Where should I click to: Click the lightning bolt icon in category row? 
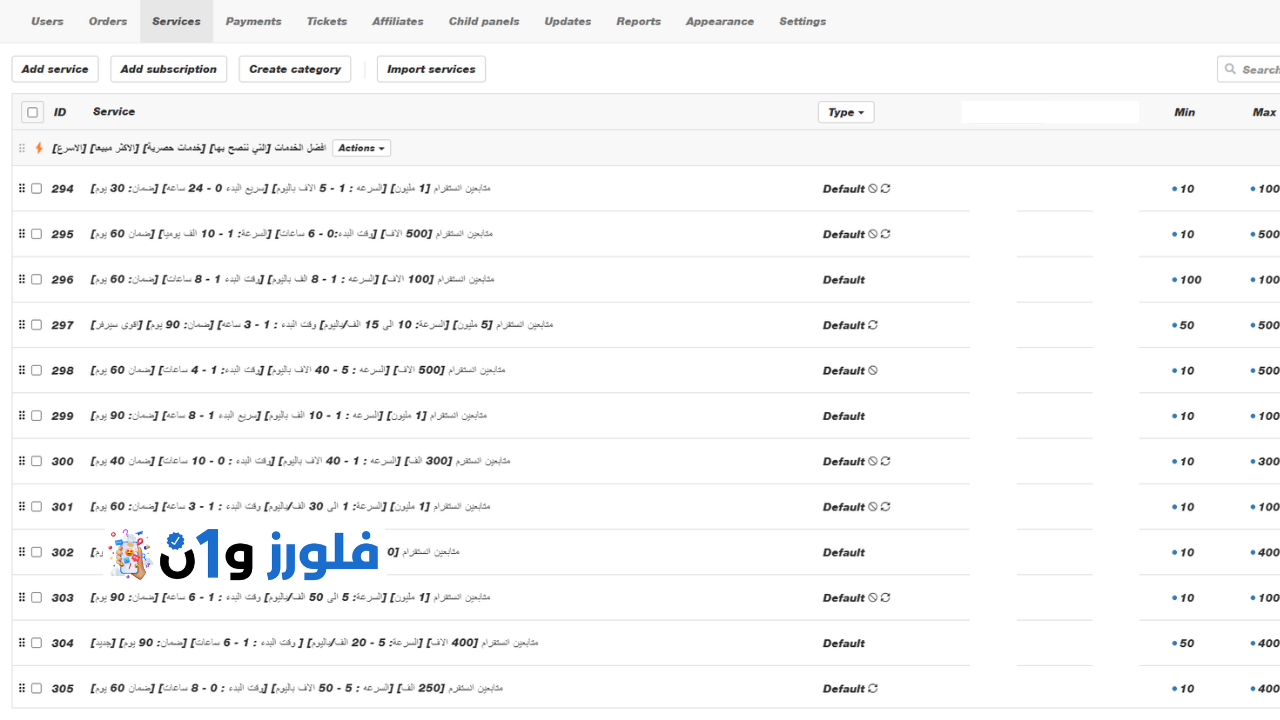point(39,148)
